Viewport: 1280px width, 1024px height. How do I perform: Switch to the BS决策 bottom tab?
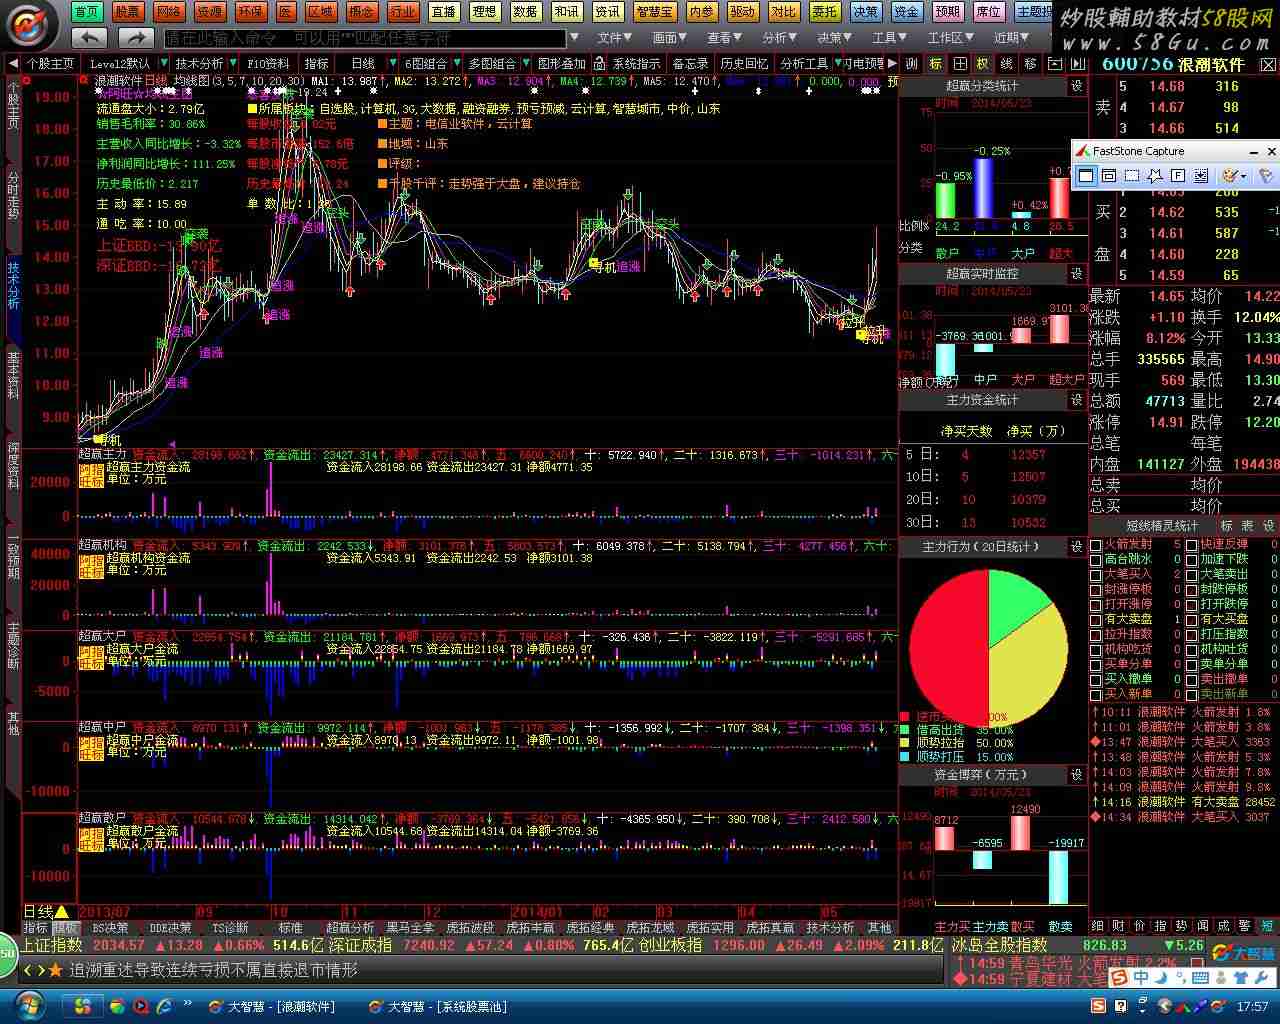tap(110, 928)
